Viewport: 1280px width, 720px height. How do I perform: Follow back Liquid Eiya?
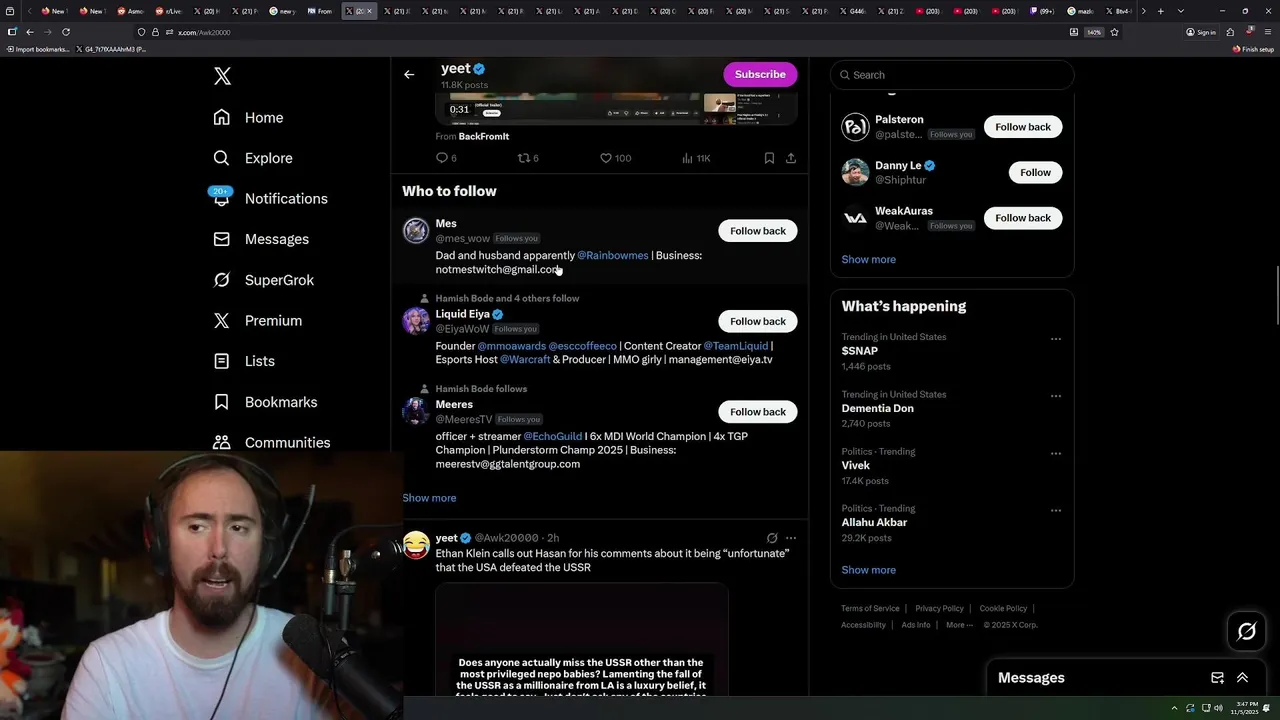(757, 321)
